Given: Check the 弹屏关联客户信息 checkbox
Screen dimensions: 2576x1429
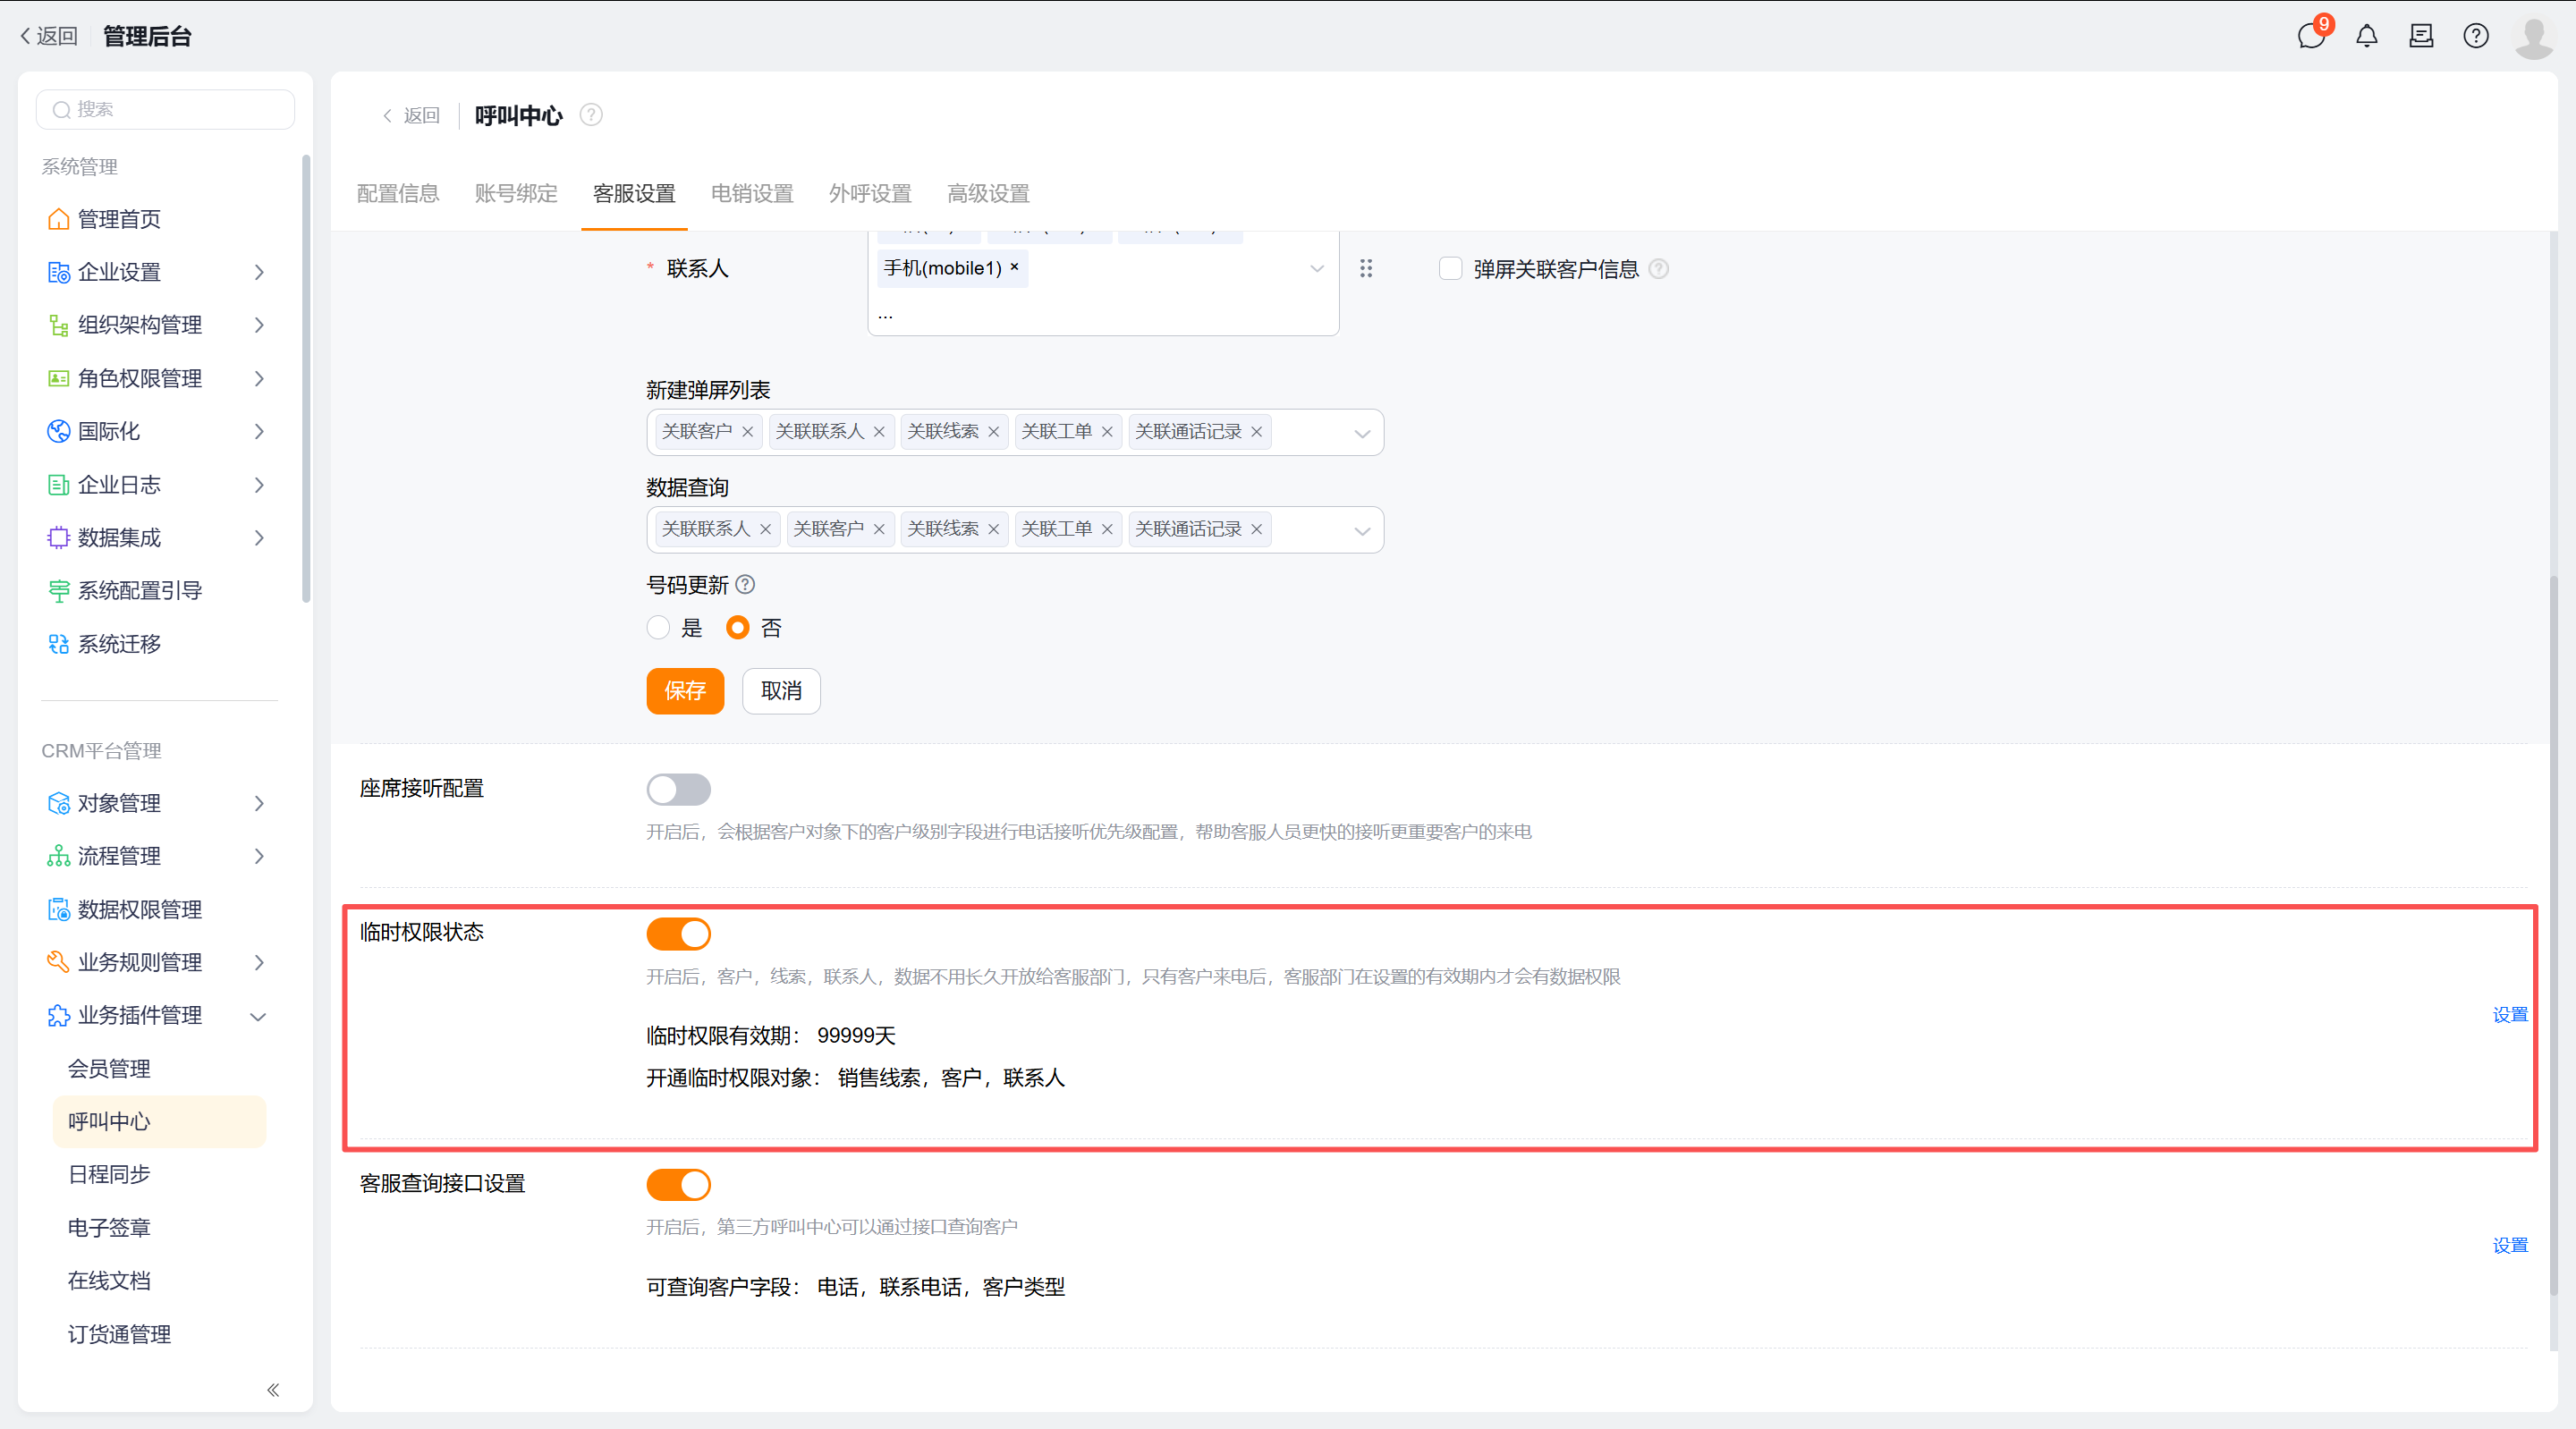Looking at the screenshot, I should click(1450, 269).
